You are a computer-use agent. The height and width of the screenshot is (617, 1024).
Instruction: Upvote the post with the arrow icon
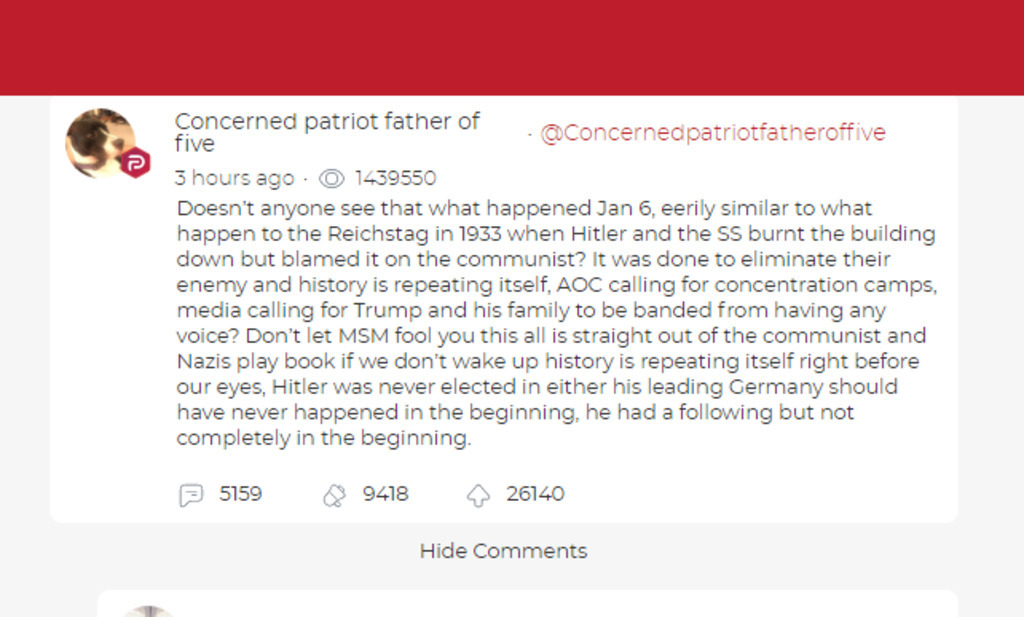478,495
